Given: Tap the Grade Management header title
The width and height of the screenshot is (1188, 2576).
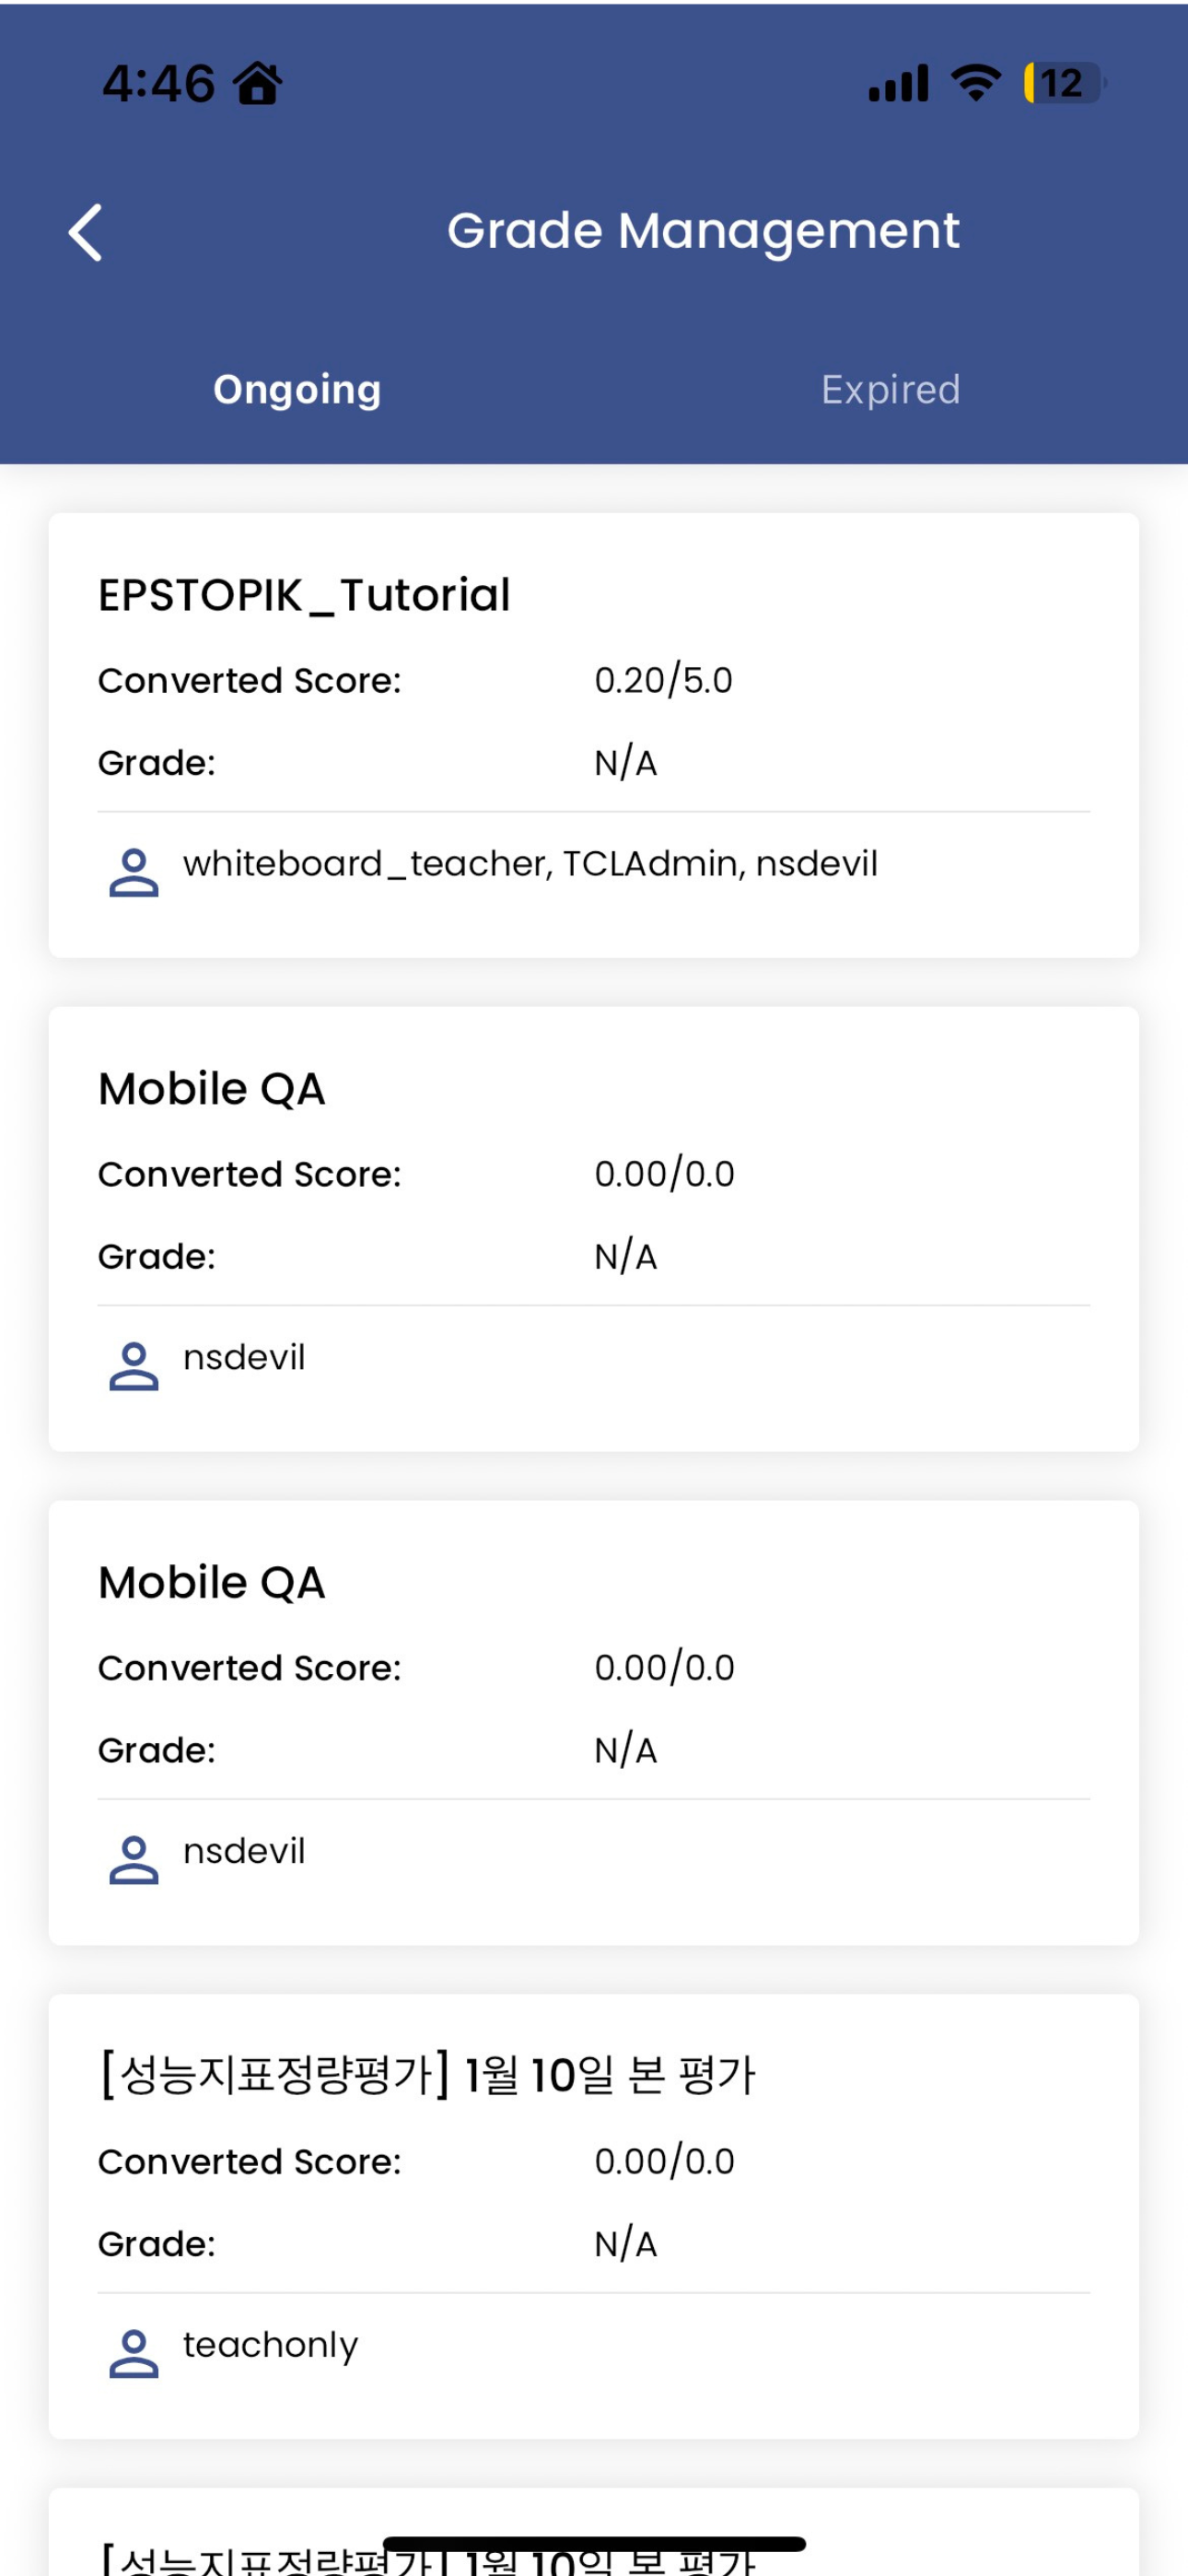Looking at the screenshot, I should pyautogui.click(x=703, y=231).
